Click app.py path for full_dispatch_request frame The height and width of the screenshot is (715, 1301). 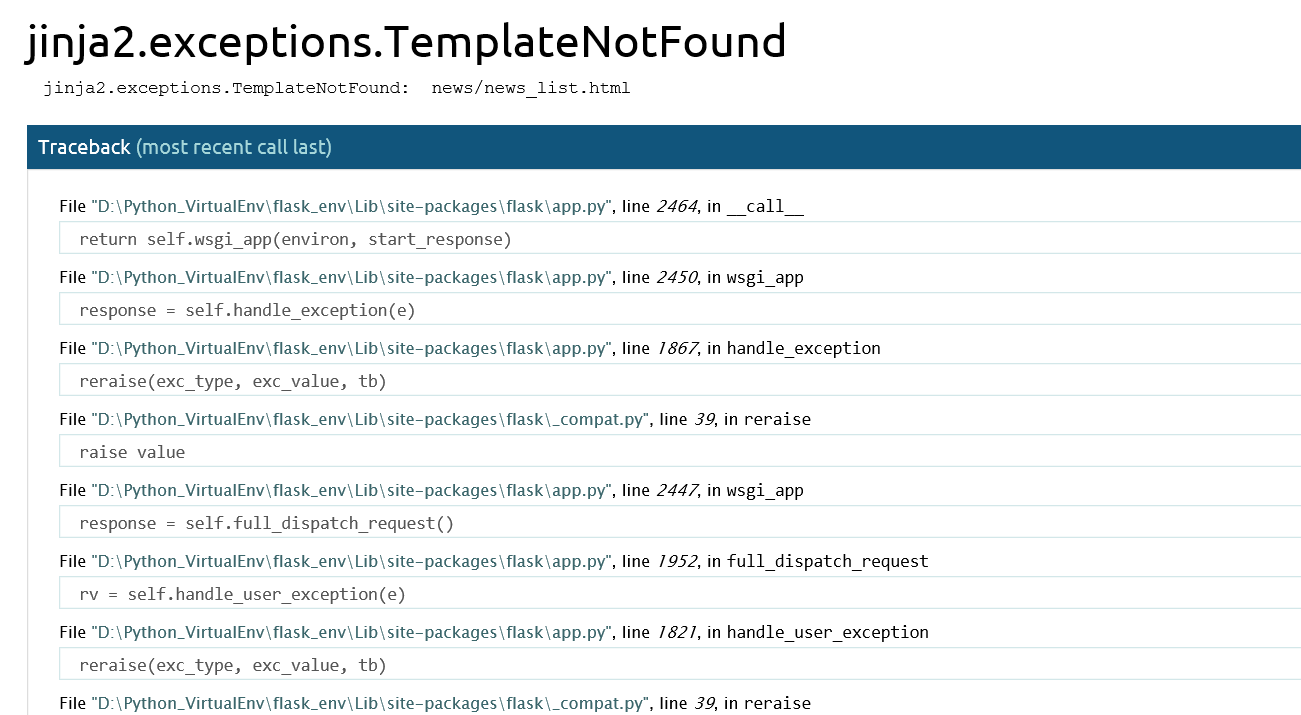[350, 562]
